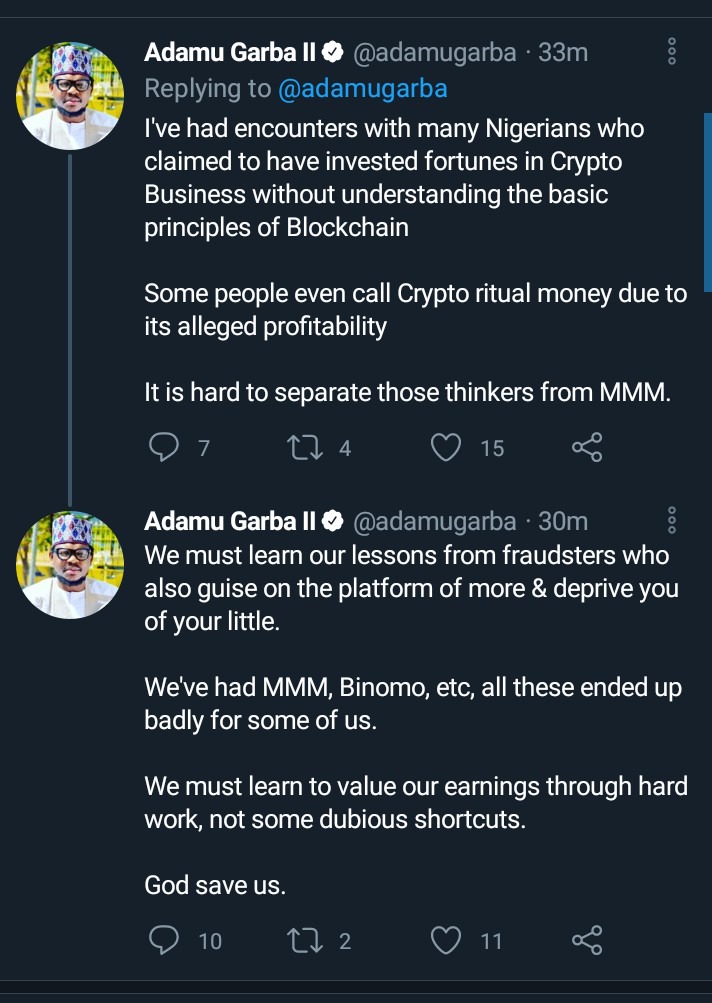712x1003 pixels.
Task: Open the 33m timestamp of first tweet
Action: [x=563, y=52]
